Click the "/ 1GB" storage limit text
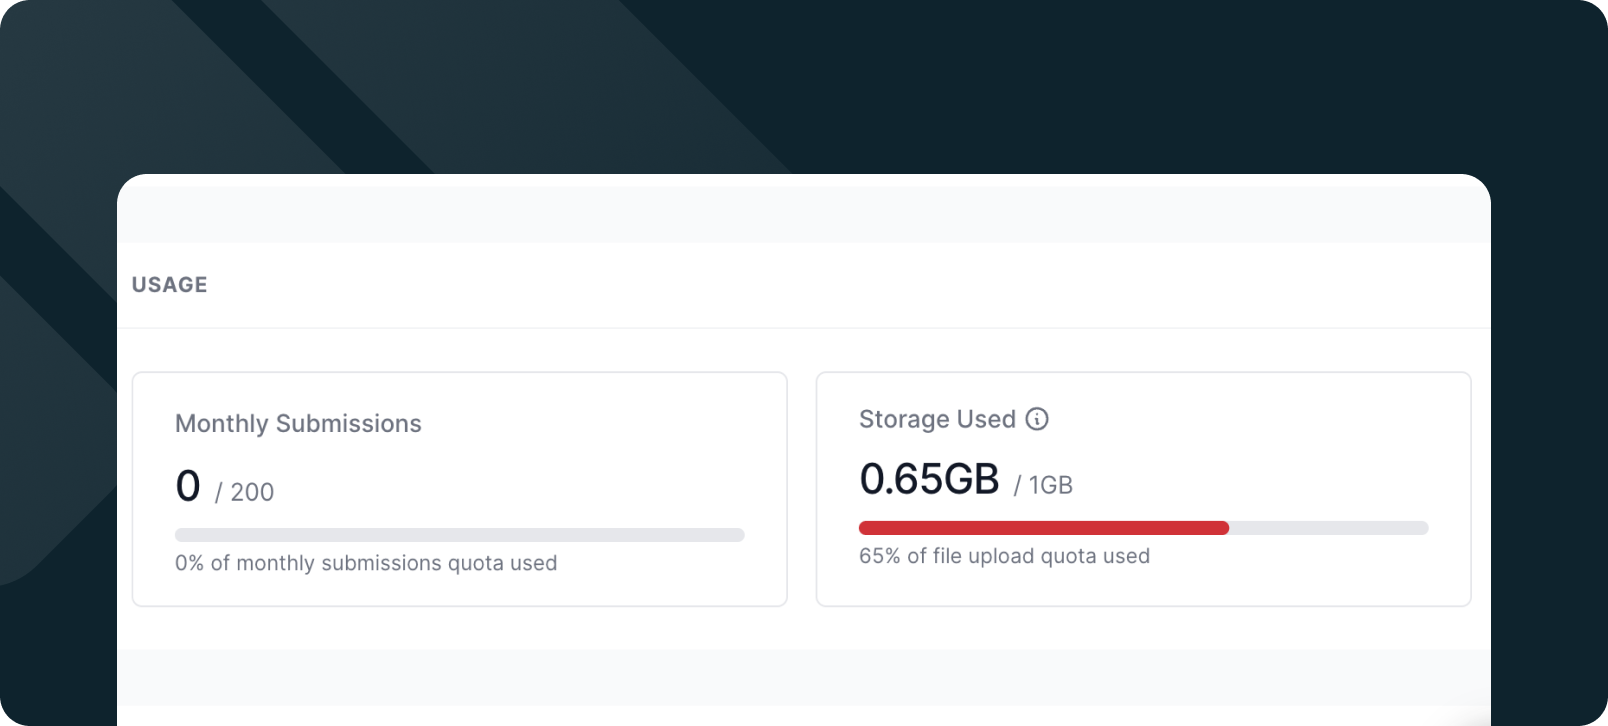Viewport: 1608px width, 726px height. pos(1043,485)
